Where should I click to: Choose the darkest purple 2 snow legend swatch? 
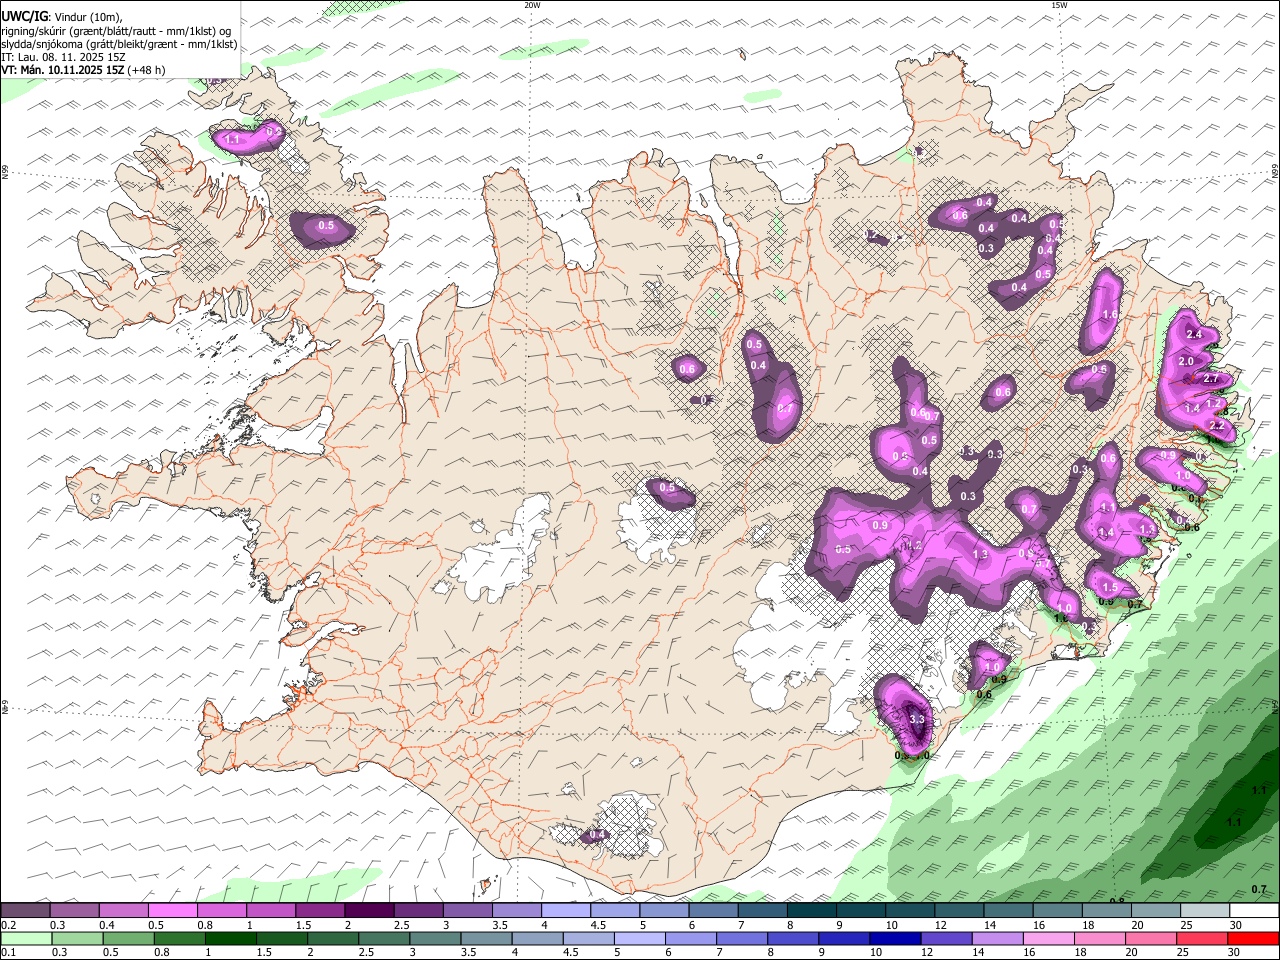(368, 911)
